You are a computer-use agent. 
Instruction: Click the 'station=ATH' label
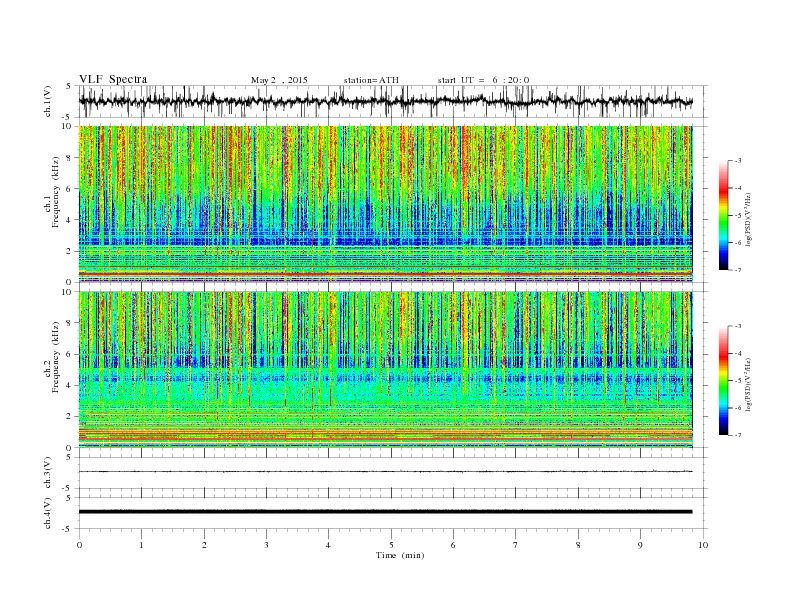pyautogui.click(x=371, y=80)
